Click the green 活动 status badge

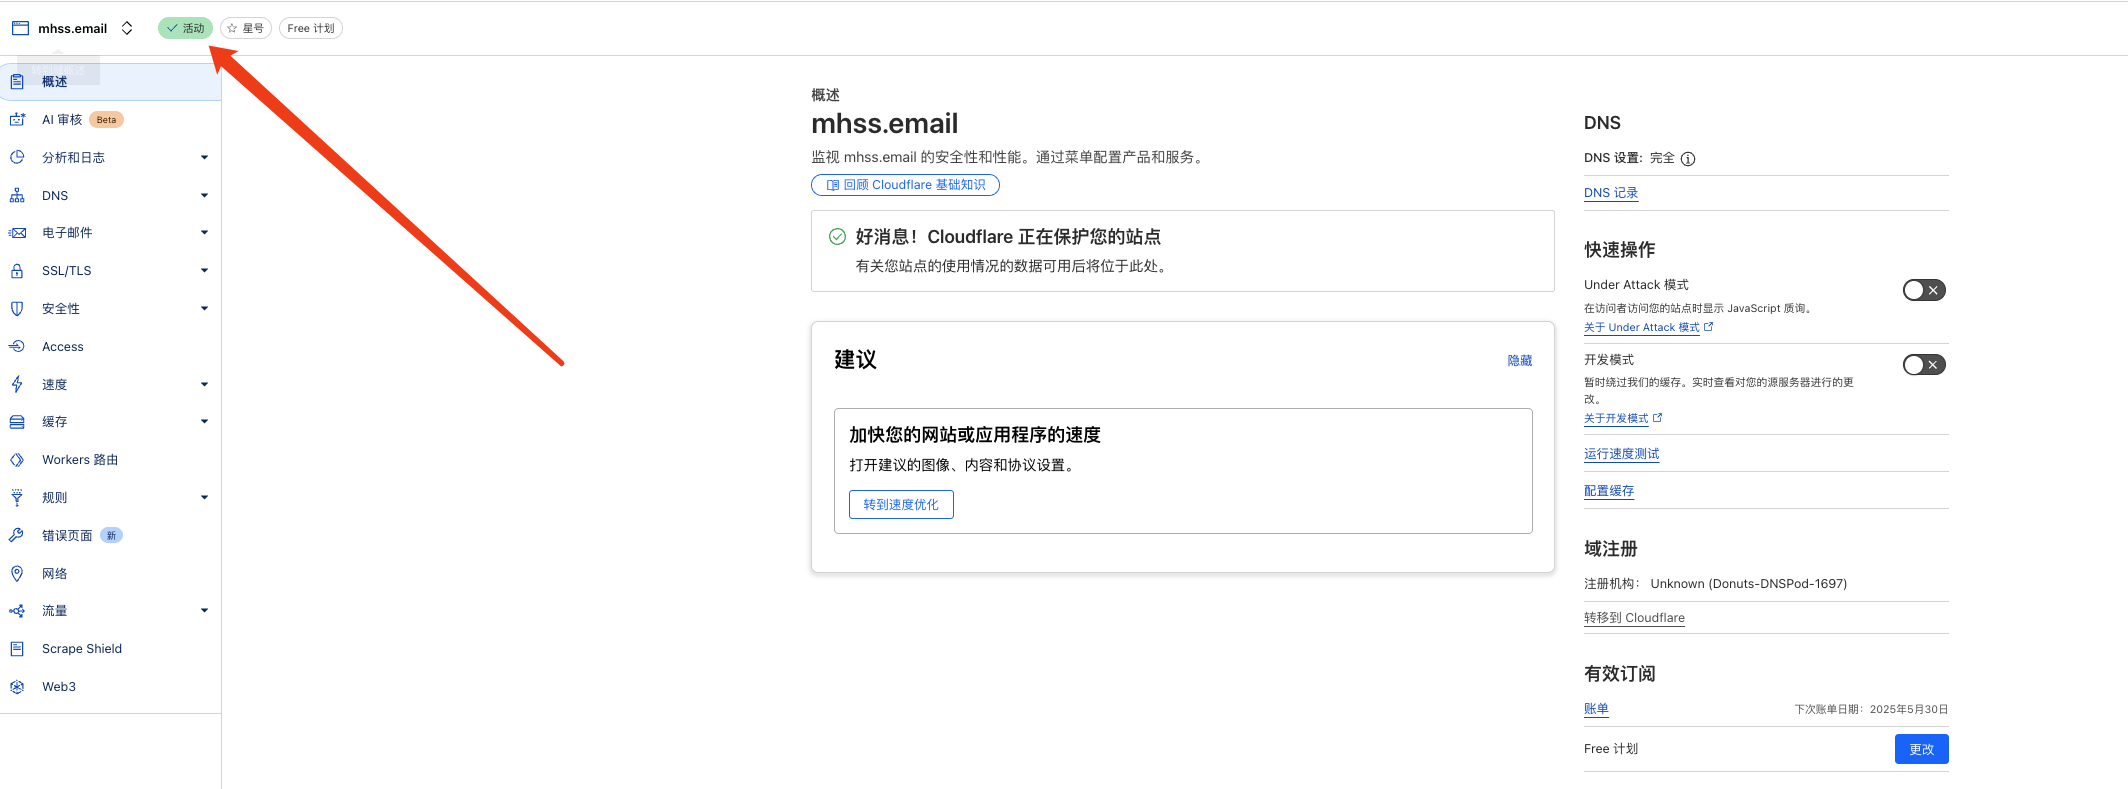pos(185,28)
